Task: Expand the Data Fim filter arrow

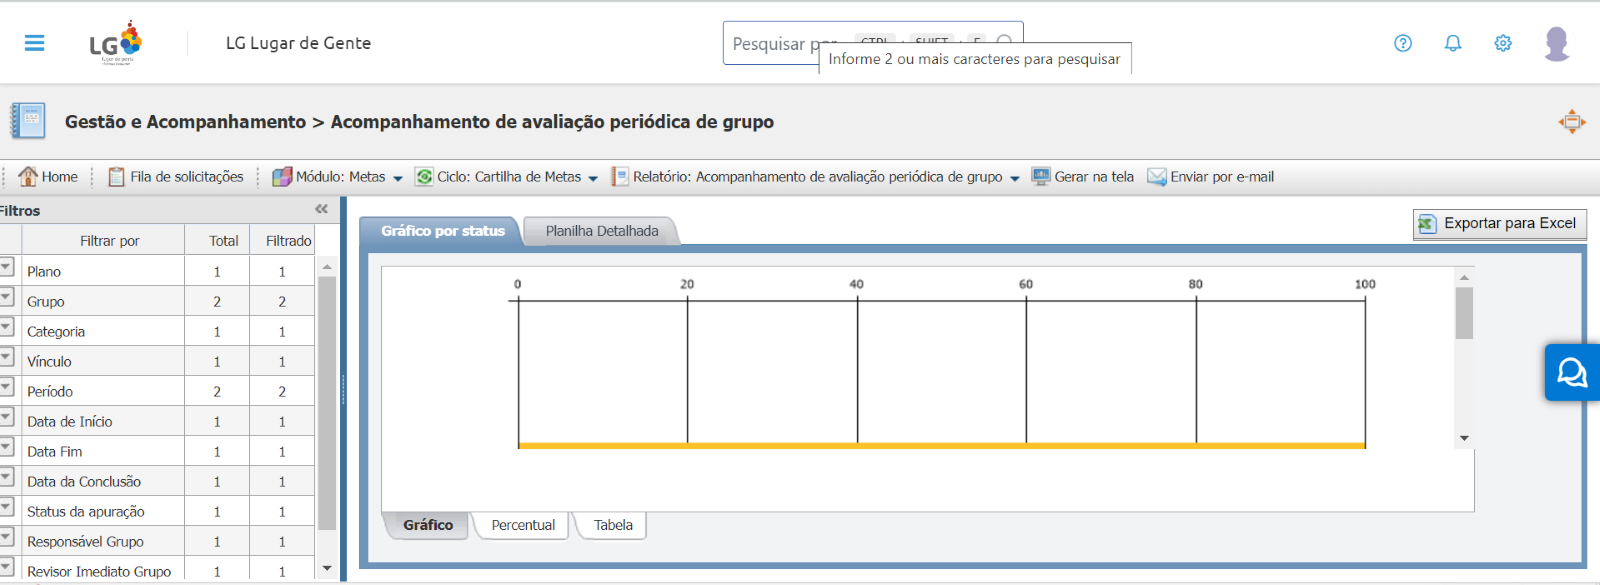Action: pos(6,447)
